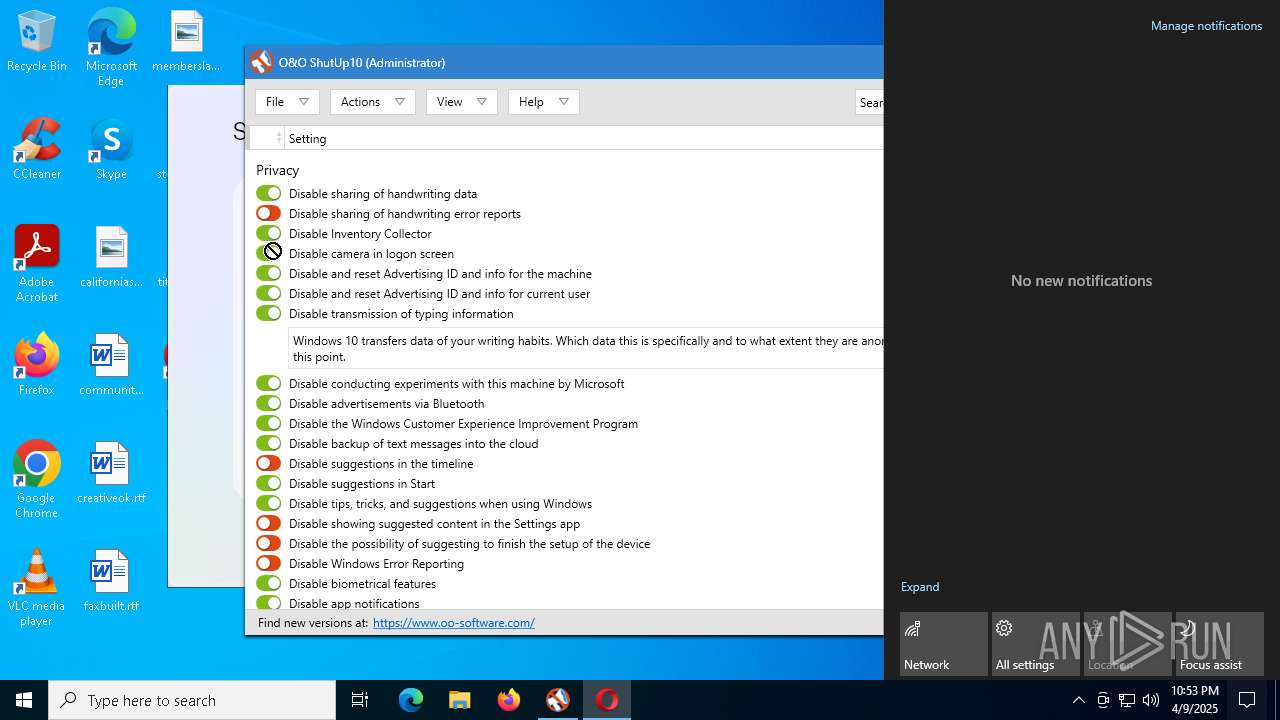The image size is (1280, 720).
Task: Open the membersla image file on desktop
Action: (x=186, y=42)
